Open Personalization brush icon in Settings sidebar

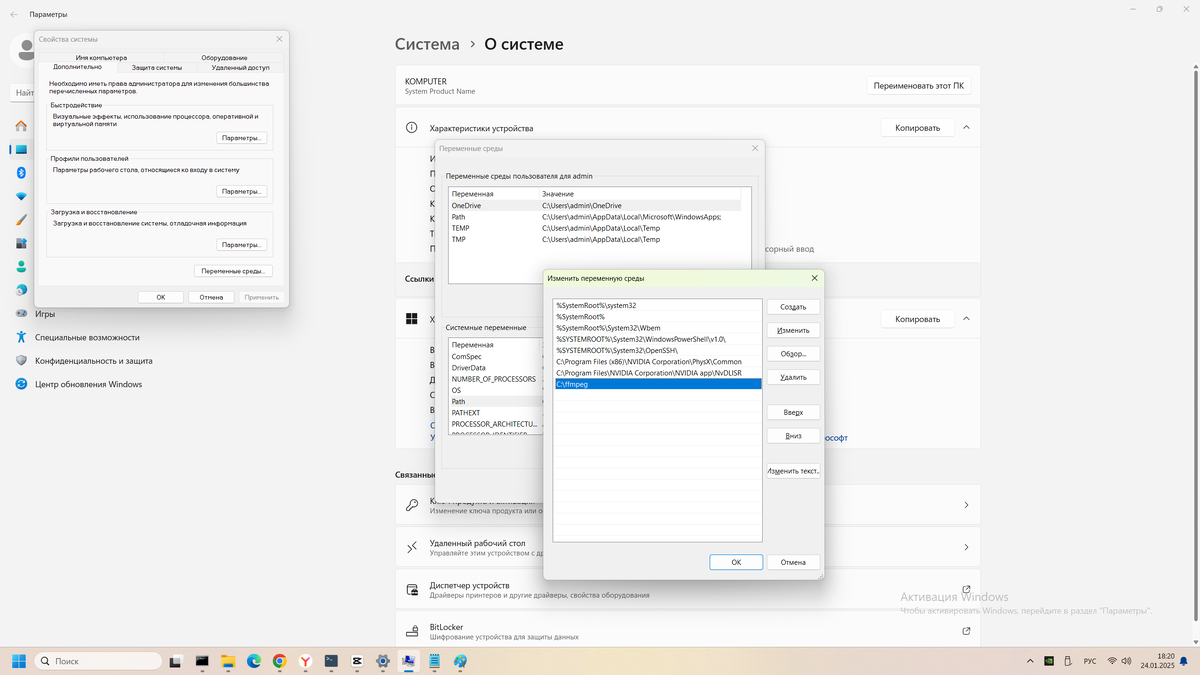pos(21,220)
